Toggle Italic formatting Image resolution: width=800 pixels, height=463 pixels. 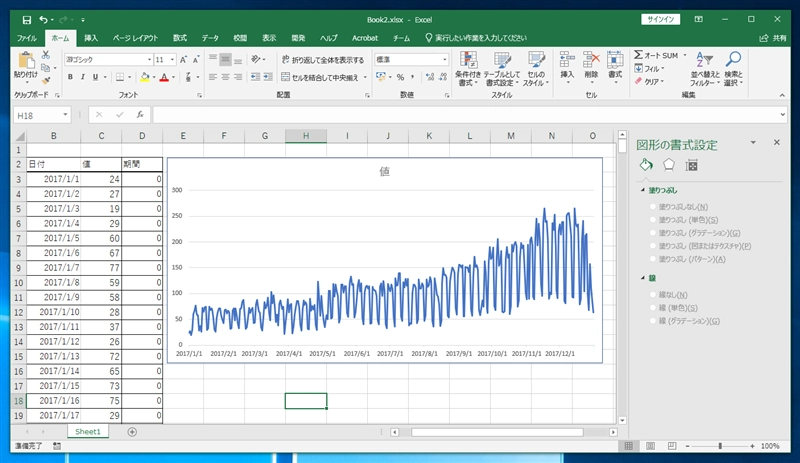pos(82,77)
